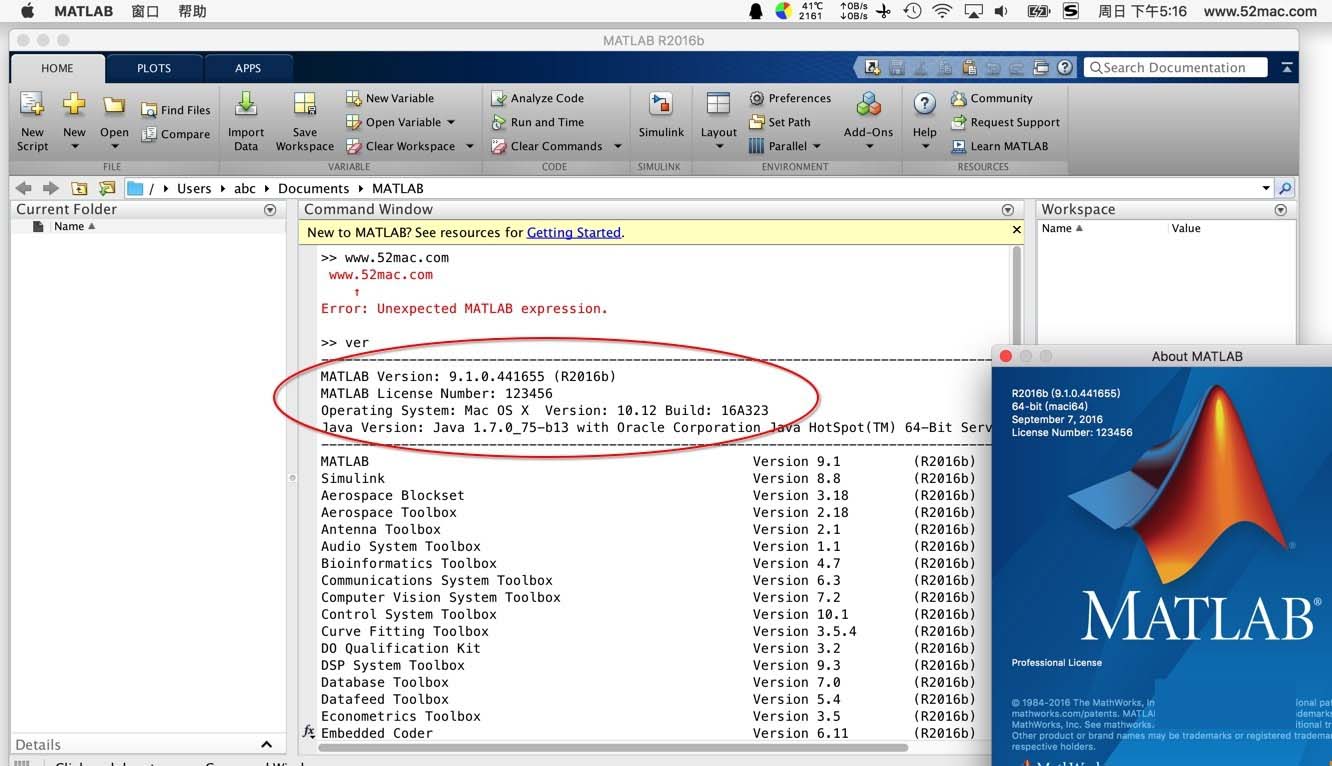Click the switch windows icon in quick access toolbar
Image resolution: width=1332 pixels, height=766 pixels.
click(1041, 68)
